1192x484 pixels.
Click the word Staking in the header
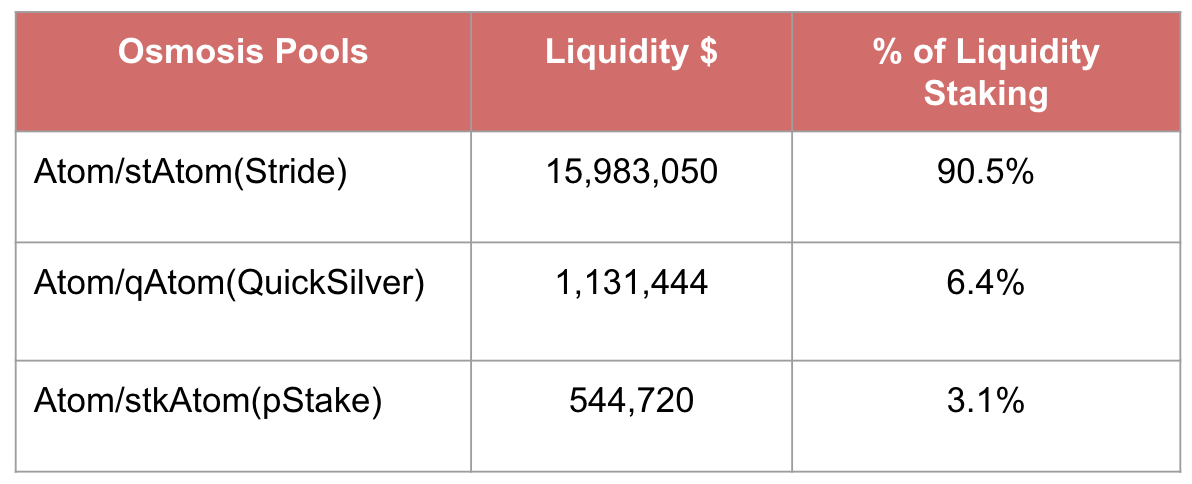(985, 94)
